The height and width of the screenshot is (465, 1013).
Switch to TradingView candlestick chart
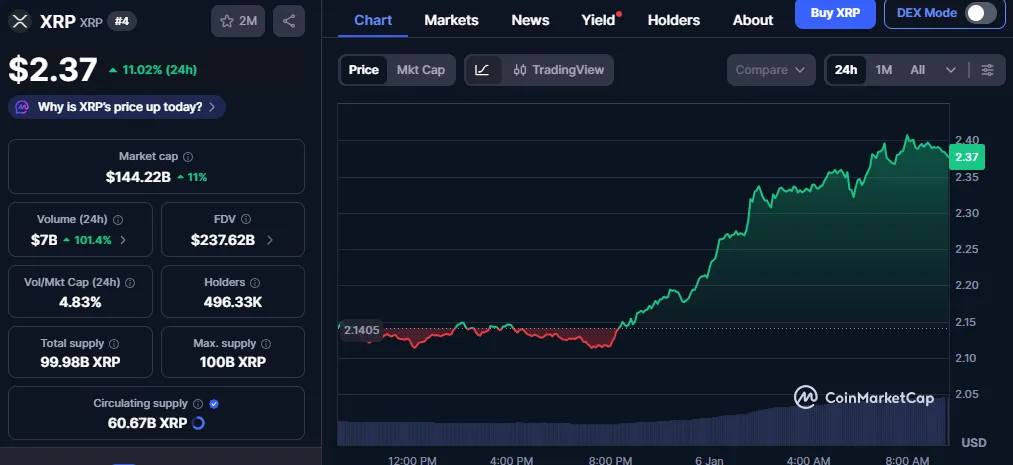558,70
